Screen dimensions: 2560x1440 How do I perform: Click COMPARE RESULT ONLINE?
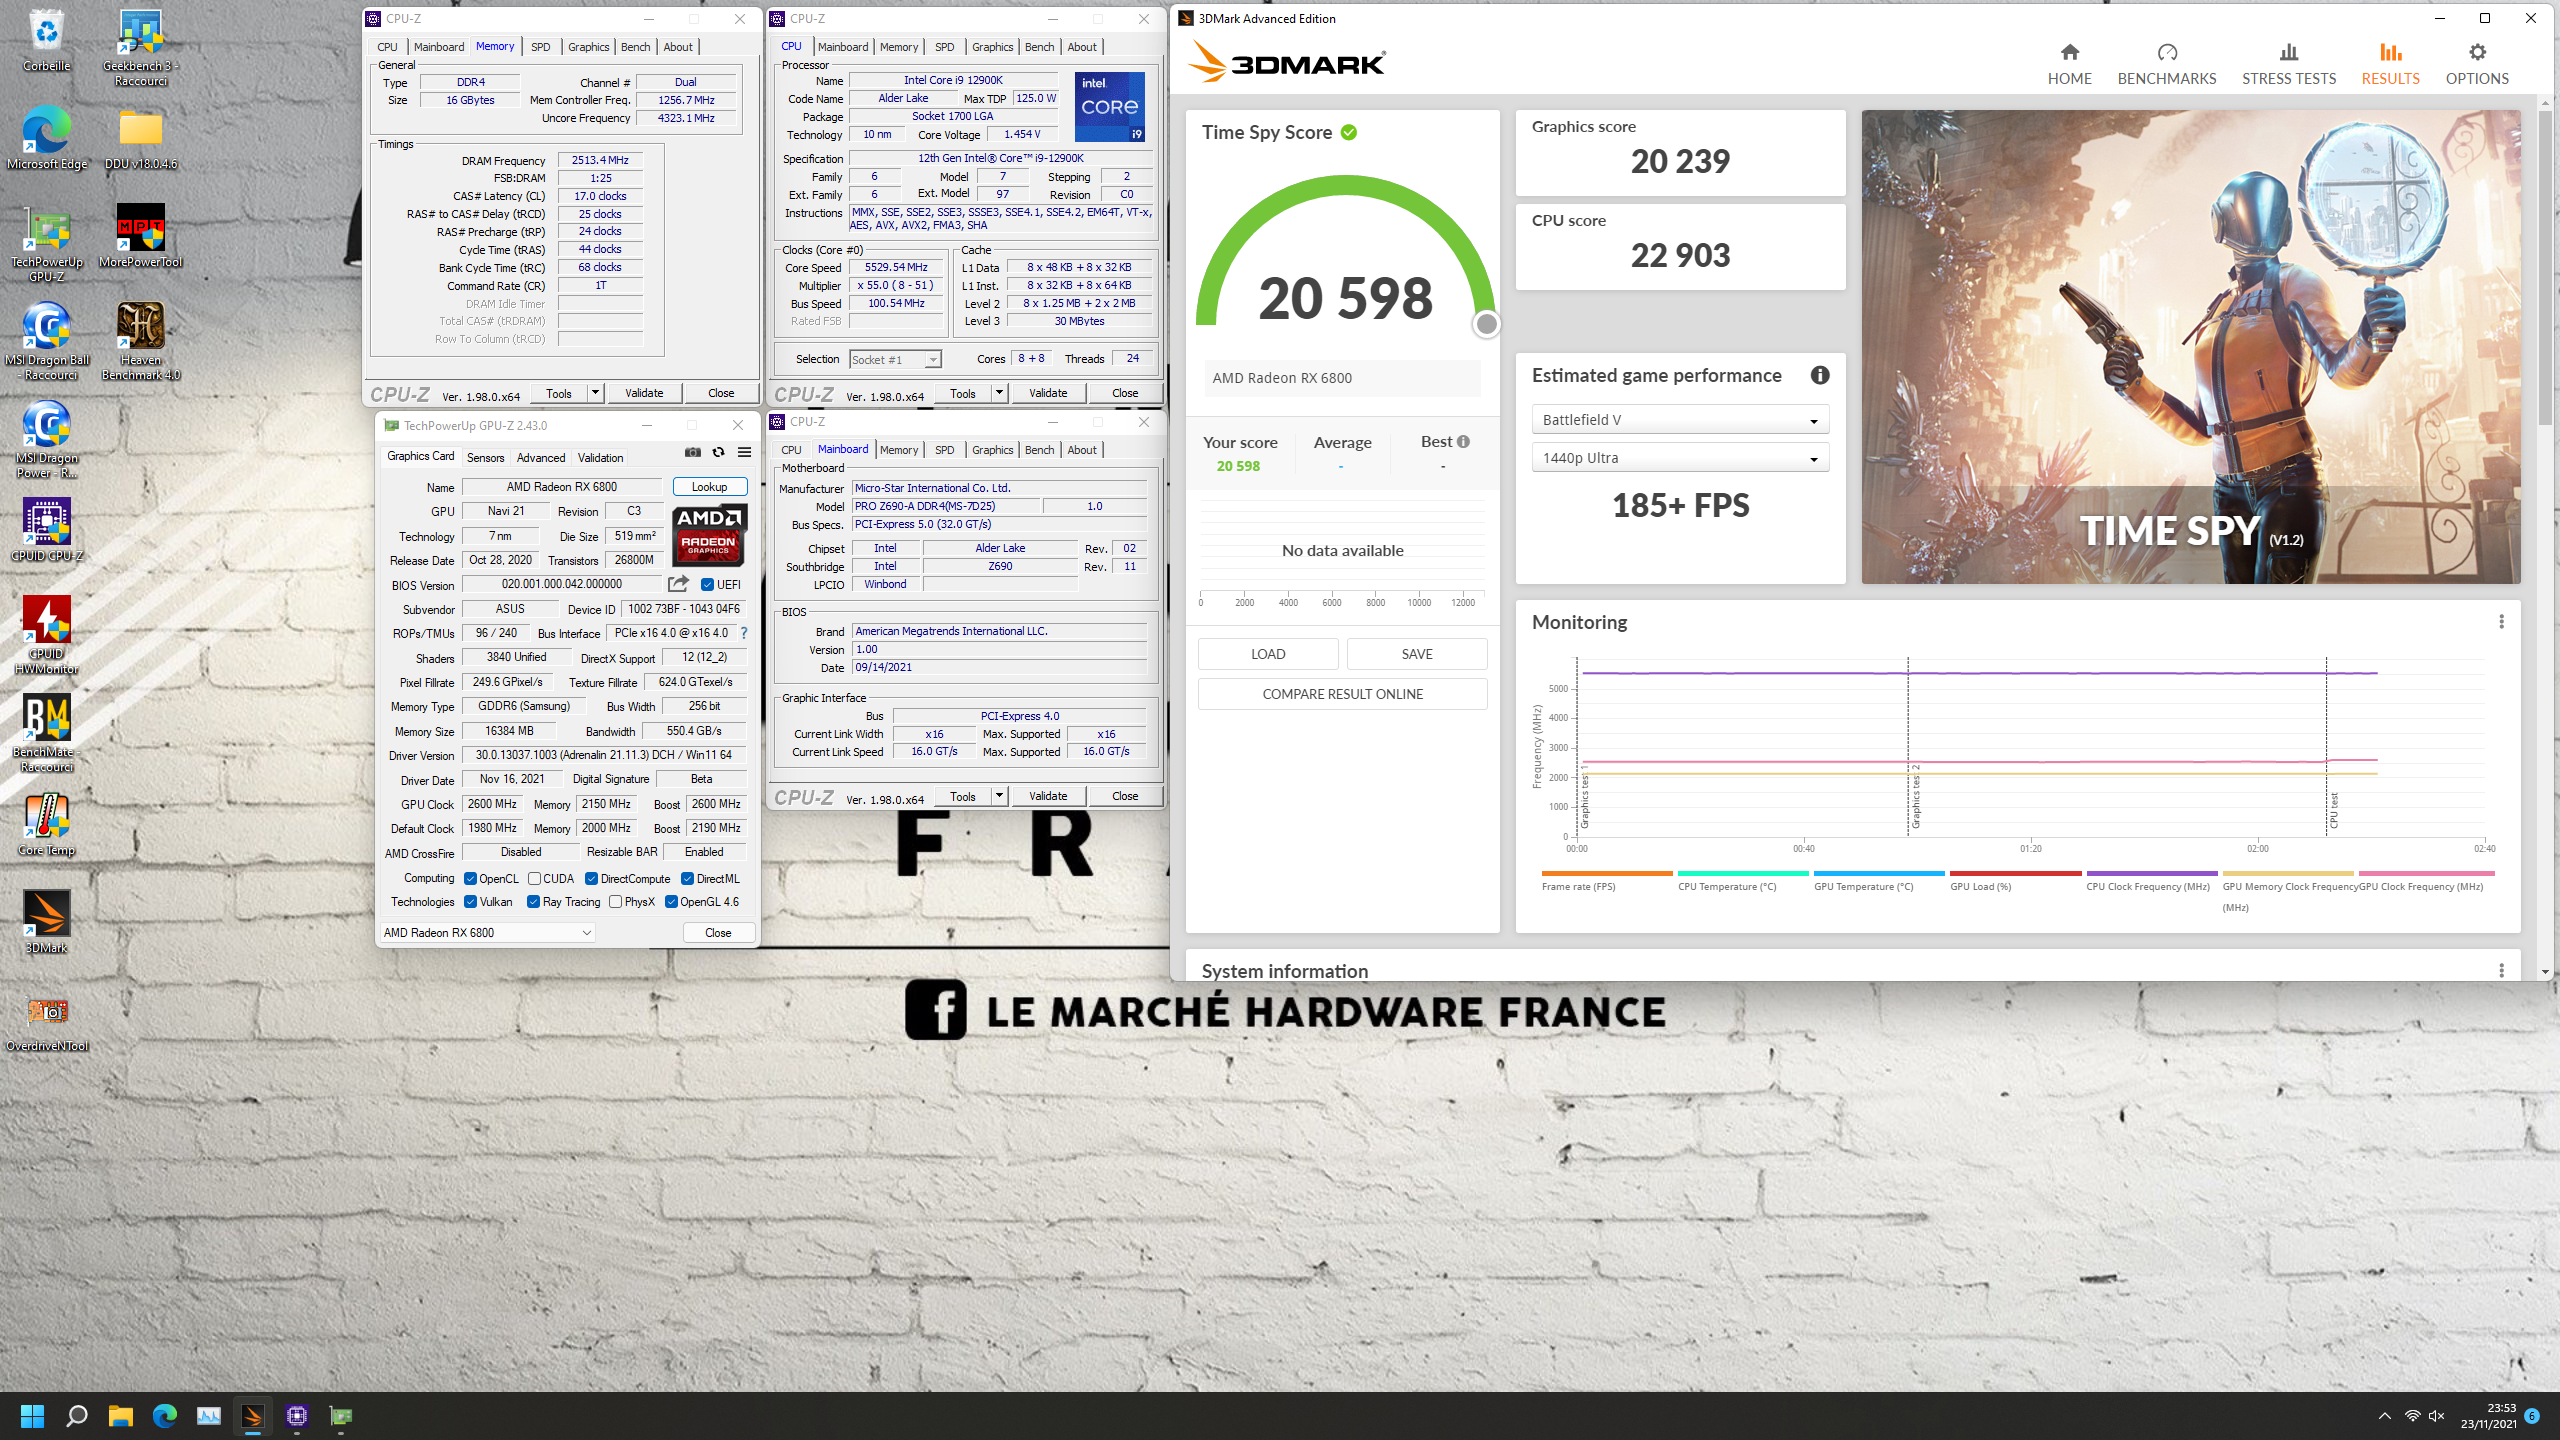tap(1342, 694)
